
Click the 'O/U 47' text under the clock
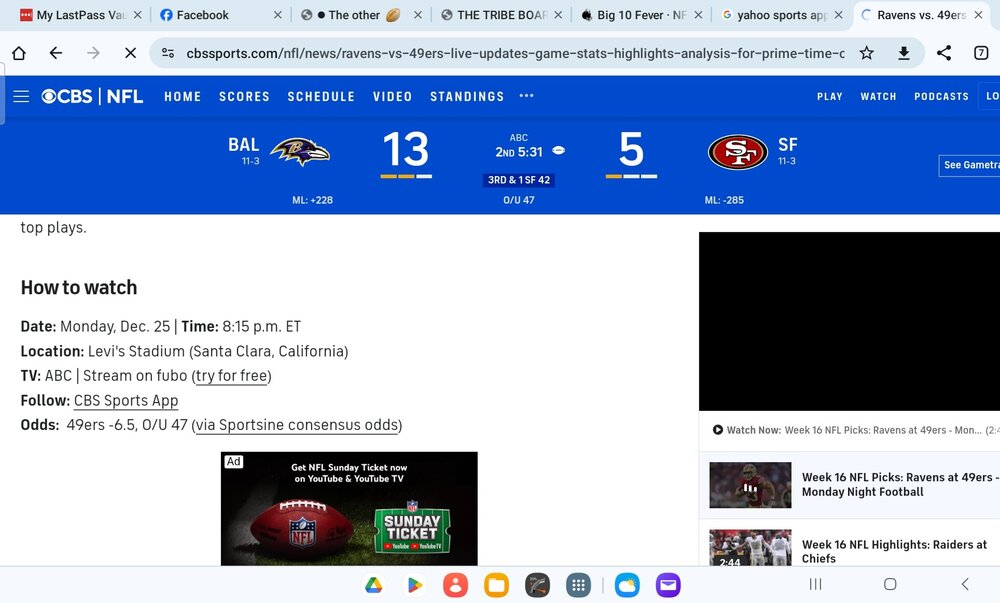[x=518, y=200]
